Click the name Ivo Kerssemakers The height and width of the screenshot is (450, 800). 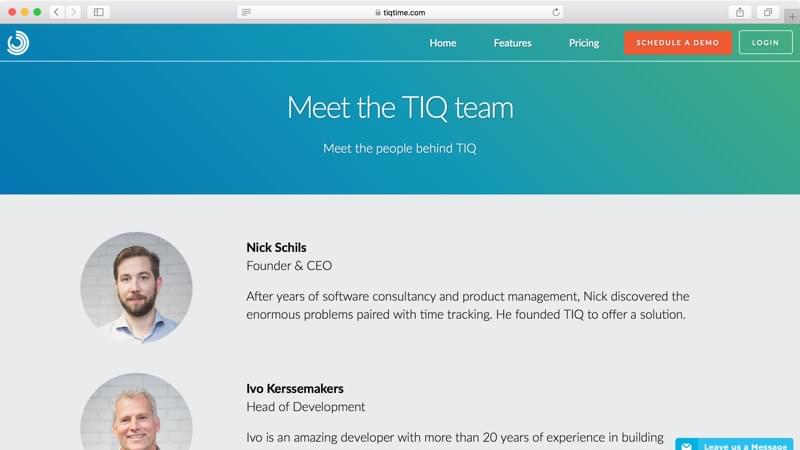(295, 389)
